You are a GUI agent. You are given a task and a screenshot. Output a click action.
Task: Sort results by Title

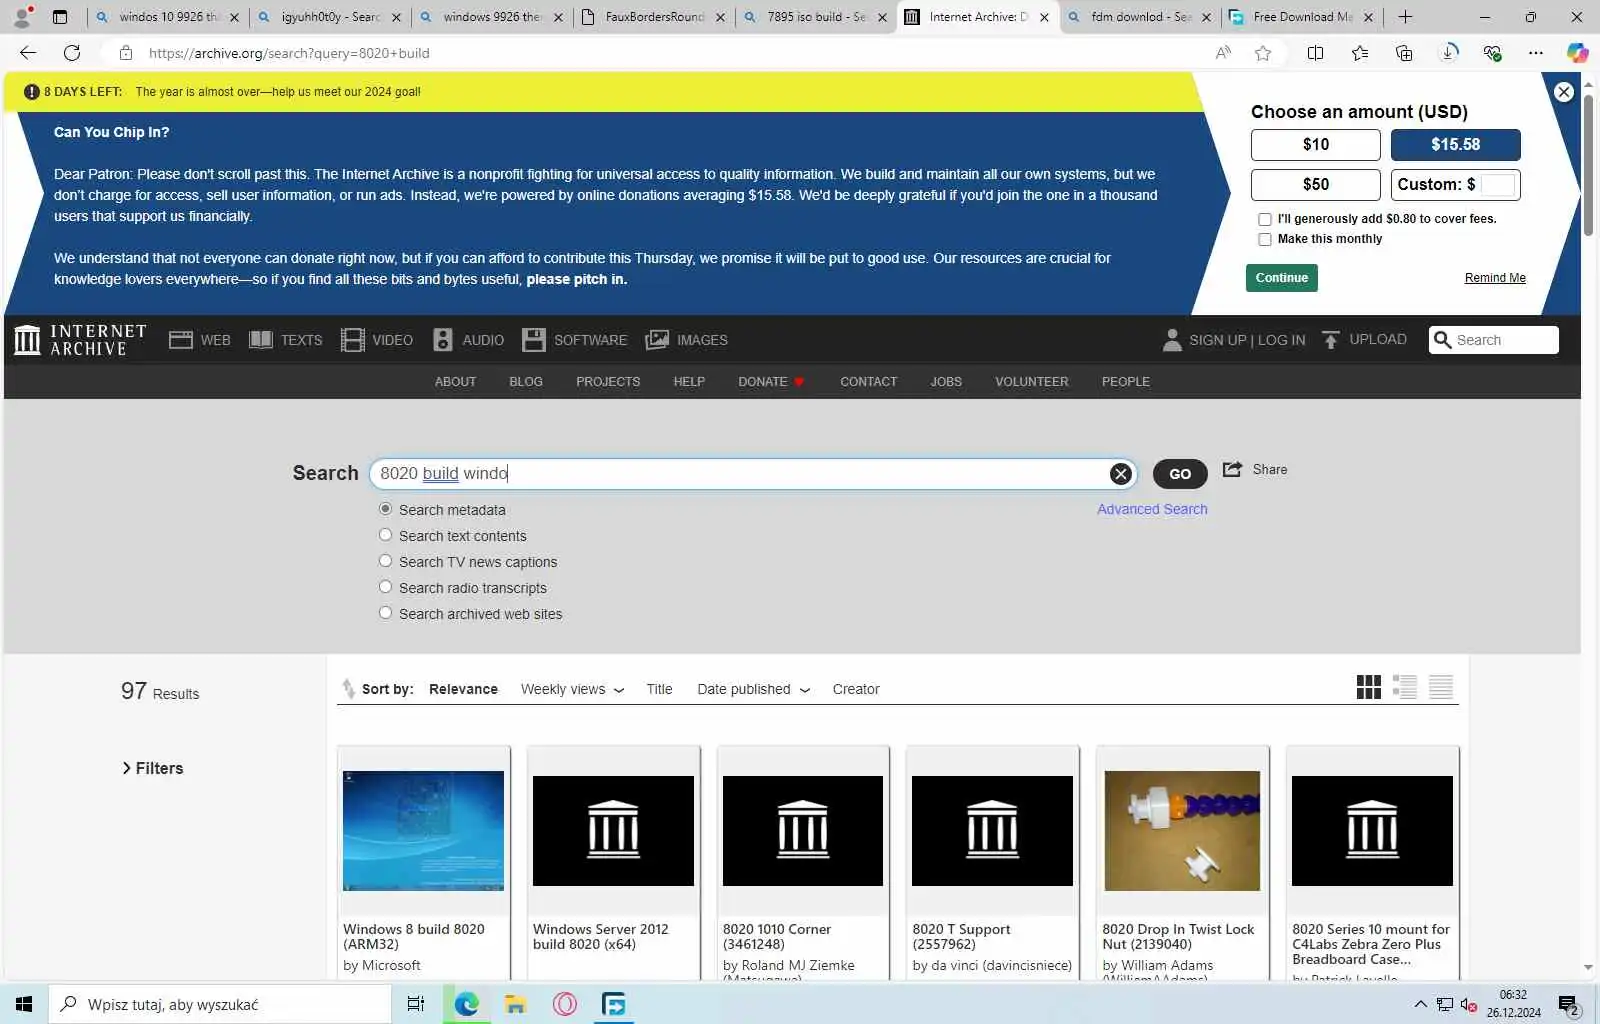point(659,689)
